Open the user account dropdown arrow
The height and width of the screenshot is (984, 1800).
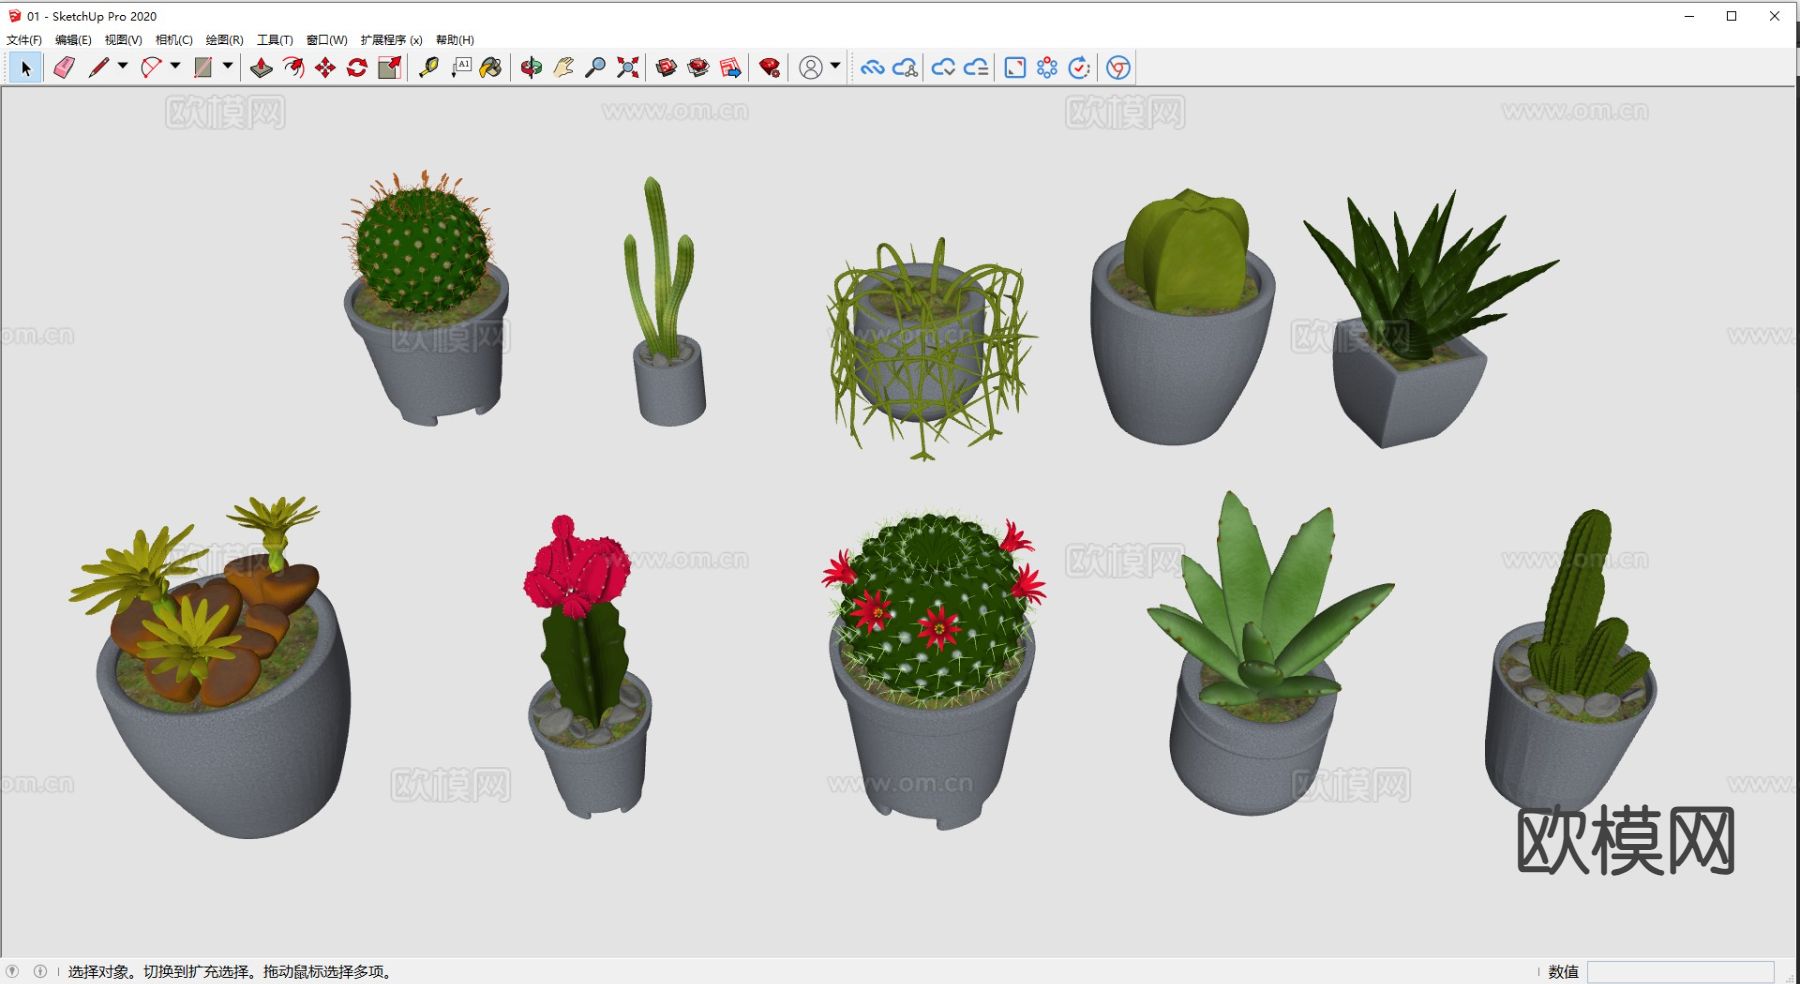tap(835, 66)
